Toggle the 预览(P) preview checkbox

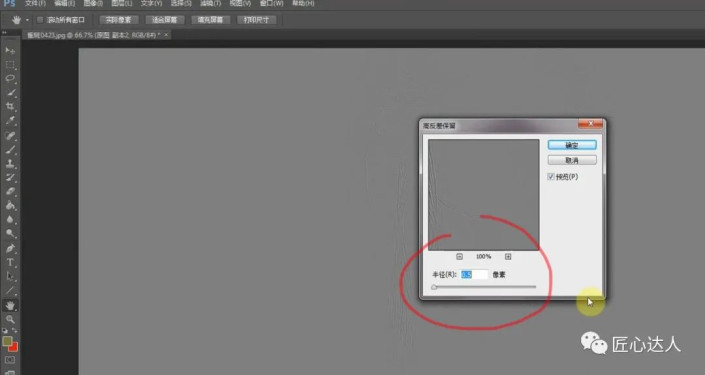point(550,177)
